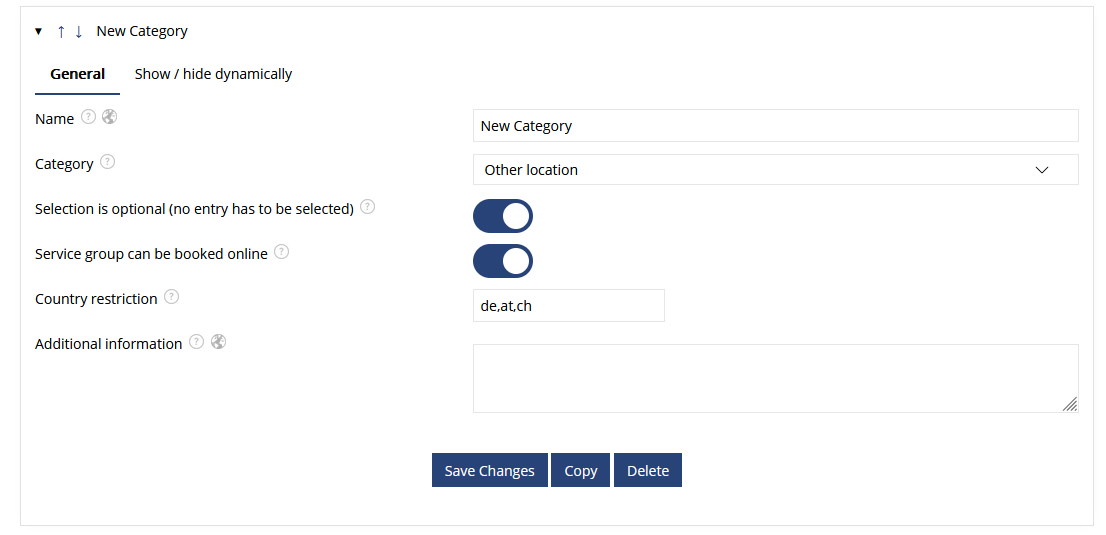Select the General tab

click(x=78, y=74)
